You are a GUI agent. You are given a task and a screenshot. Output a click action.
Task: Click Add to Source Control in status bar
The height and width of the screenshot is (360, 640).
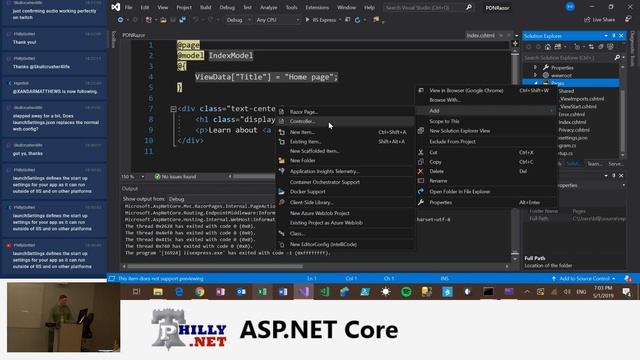tap(584, 279)
